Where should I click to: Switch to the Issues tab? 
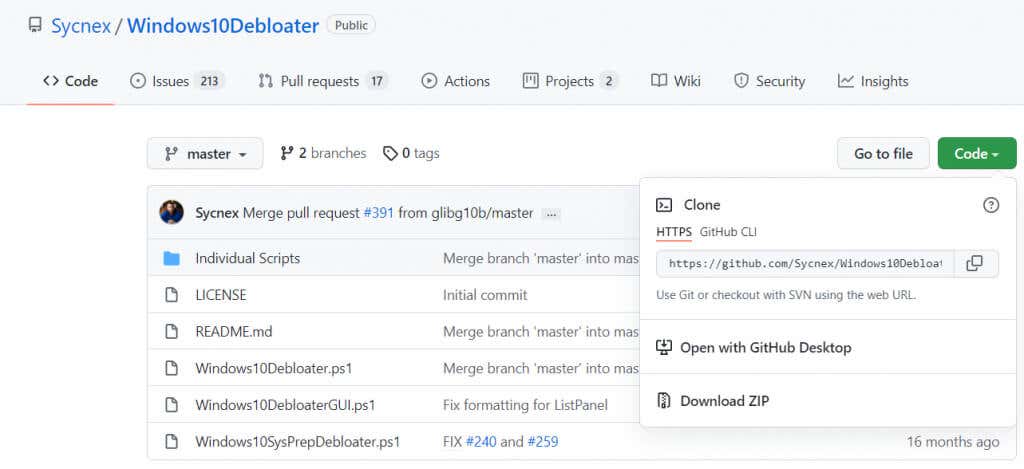[178, 81]
